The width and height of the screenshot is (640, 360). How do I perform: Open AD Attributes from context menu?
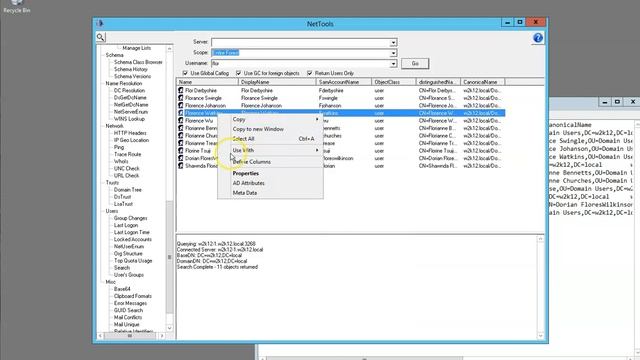(249, 183)
